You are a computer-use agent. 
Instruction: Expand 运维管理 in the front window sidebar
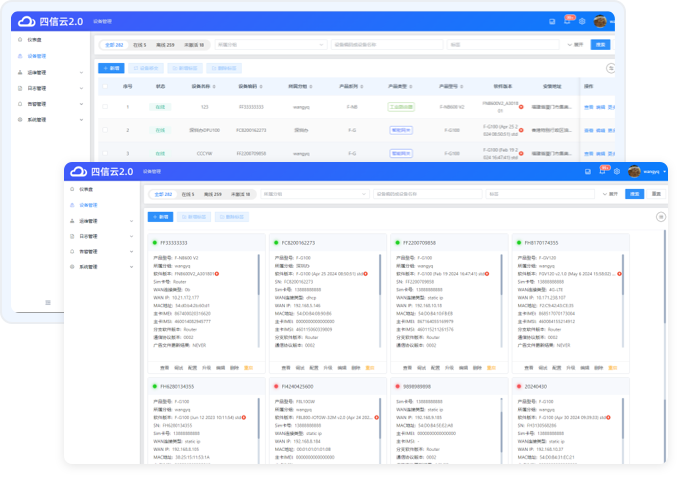click(x=131, y=221)
